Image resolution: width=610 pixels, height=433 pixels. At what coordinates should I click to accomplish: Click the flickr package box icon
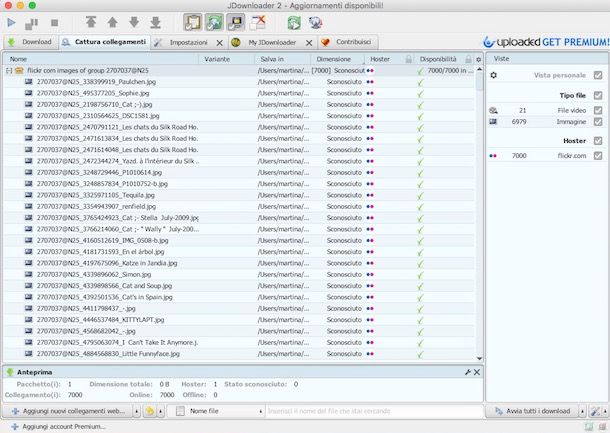pos(19,70)
